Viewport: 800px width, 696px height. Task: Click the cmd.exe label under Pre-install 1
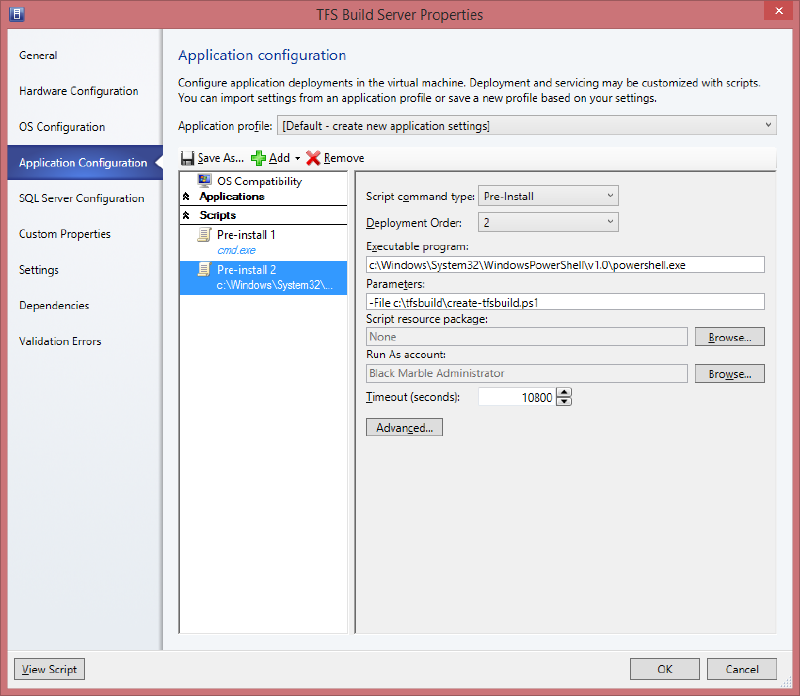click(x=236, y=250)
